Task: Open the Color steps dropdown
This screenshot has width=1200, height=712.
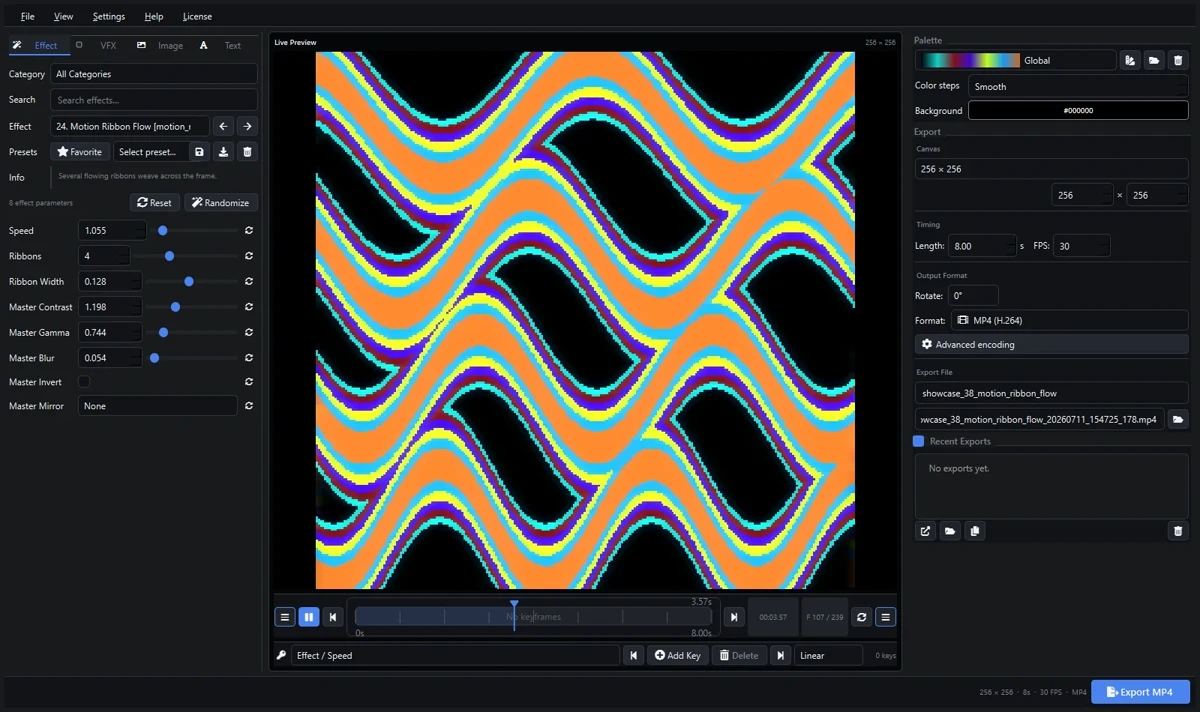Action: 1078,86
